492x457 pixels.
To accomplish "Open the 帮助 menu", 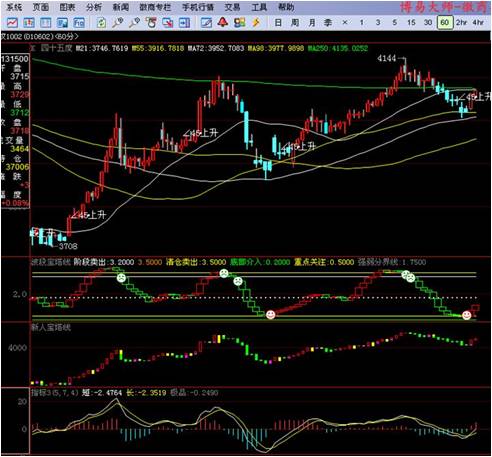I will coord(286,7).
